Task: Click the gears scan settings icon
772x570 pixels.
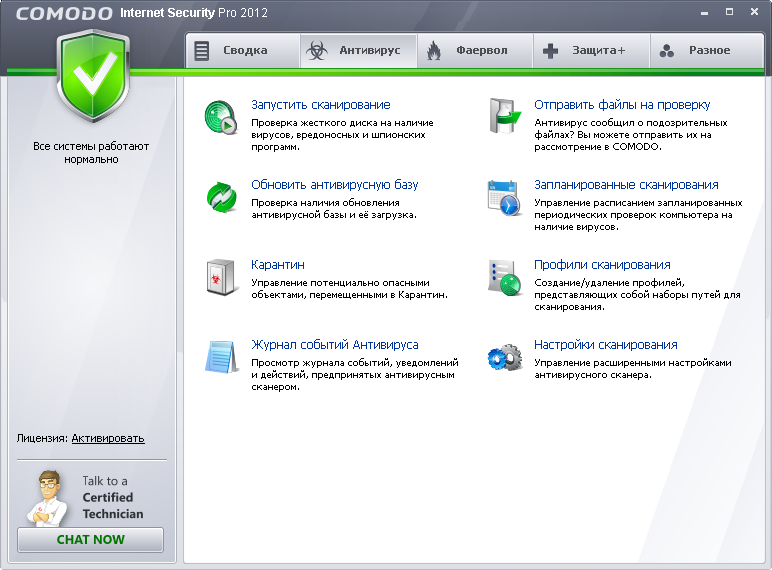Action: (505, 357)
